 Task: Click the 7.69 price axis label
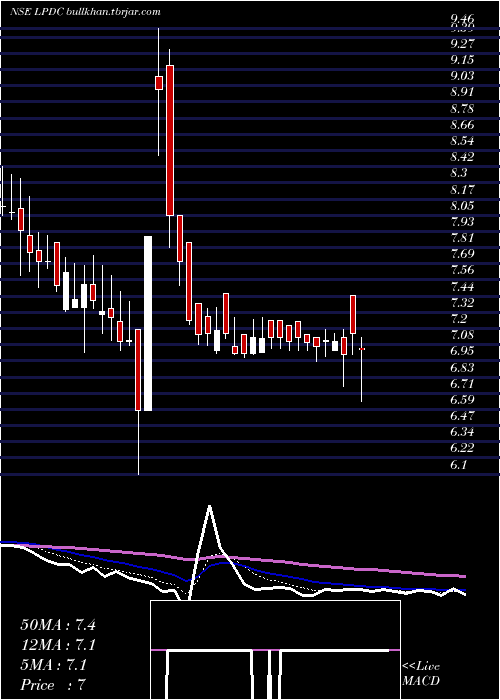point(462,254)
